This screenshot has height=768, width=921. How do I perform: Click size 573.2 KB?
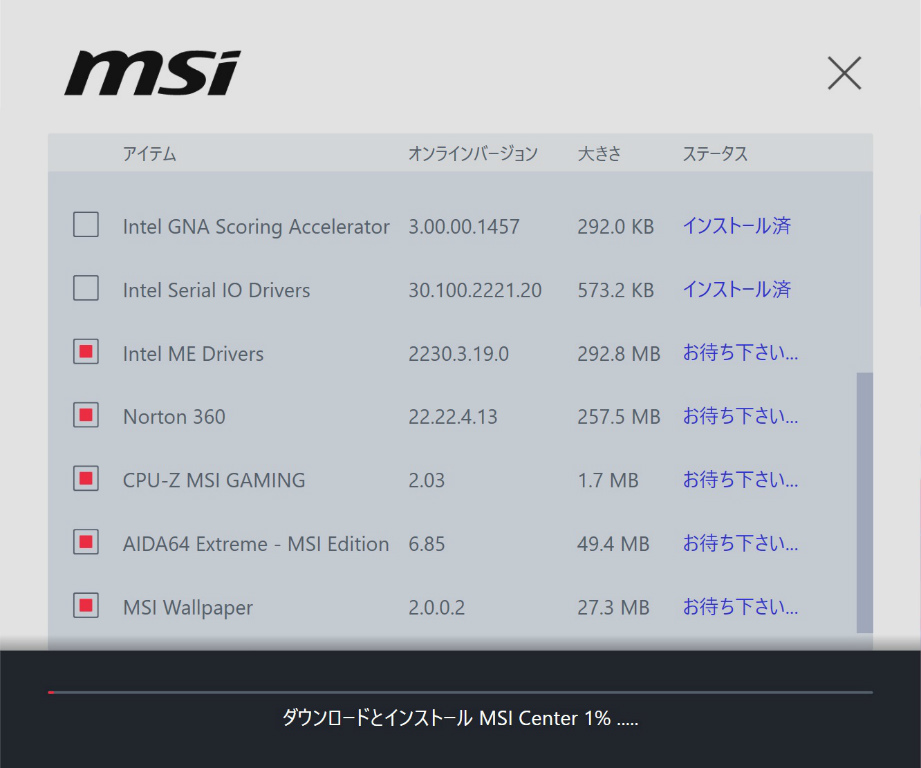coord(616,290)
